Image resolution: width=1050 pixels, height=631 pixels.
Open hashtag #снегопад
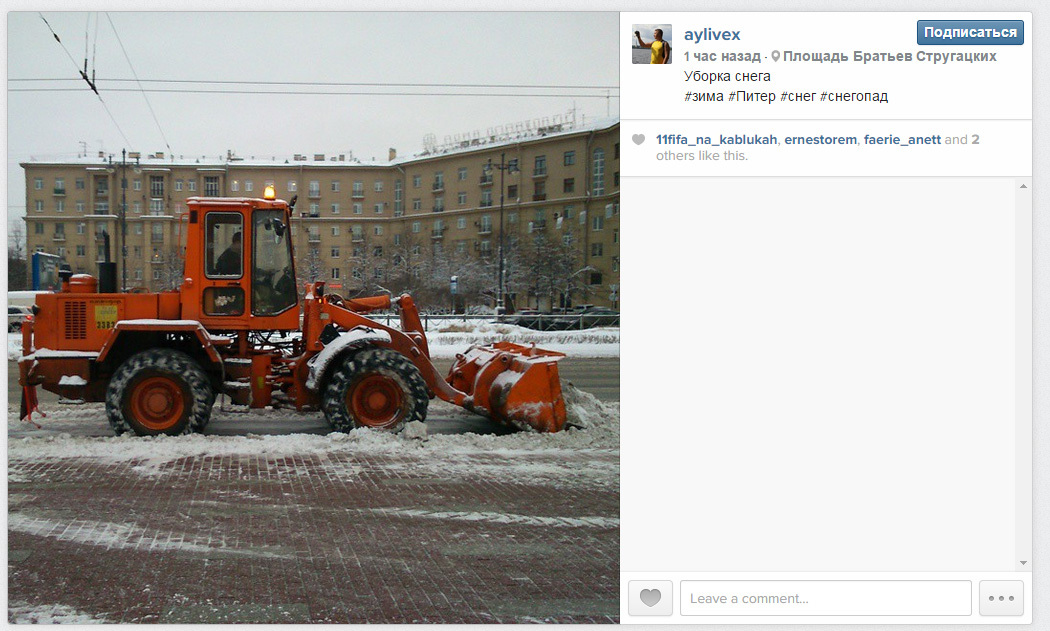tap(854, 96)
